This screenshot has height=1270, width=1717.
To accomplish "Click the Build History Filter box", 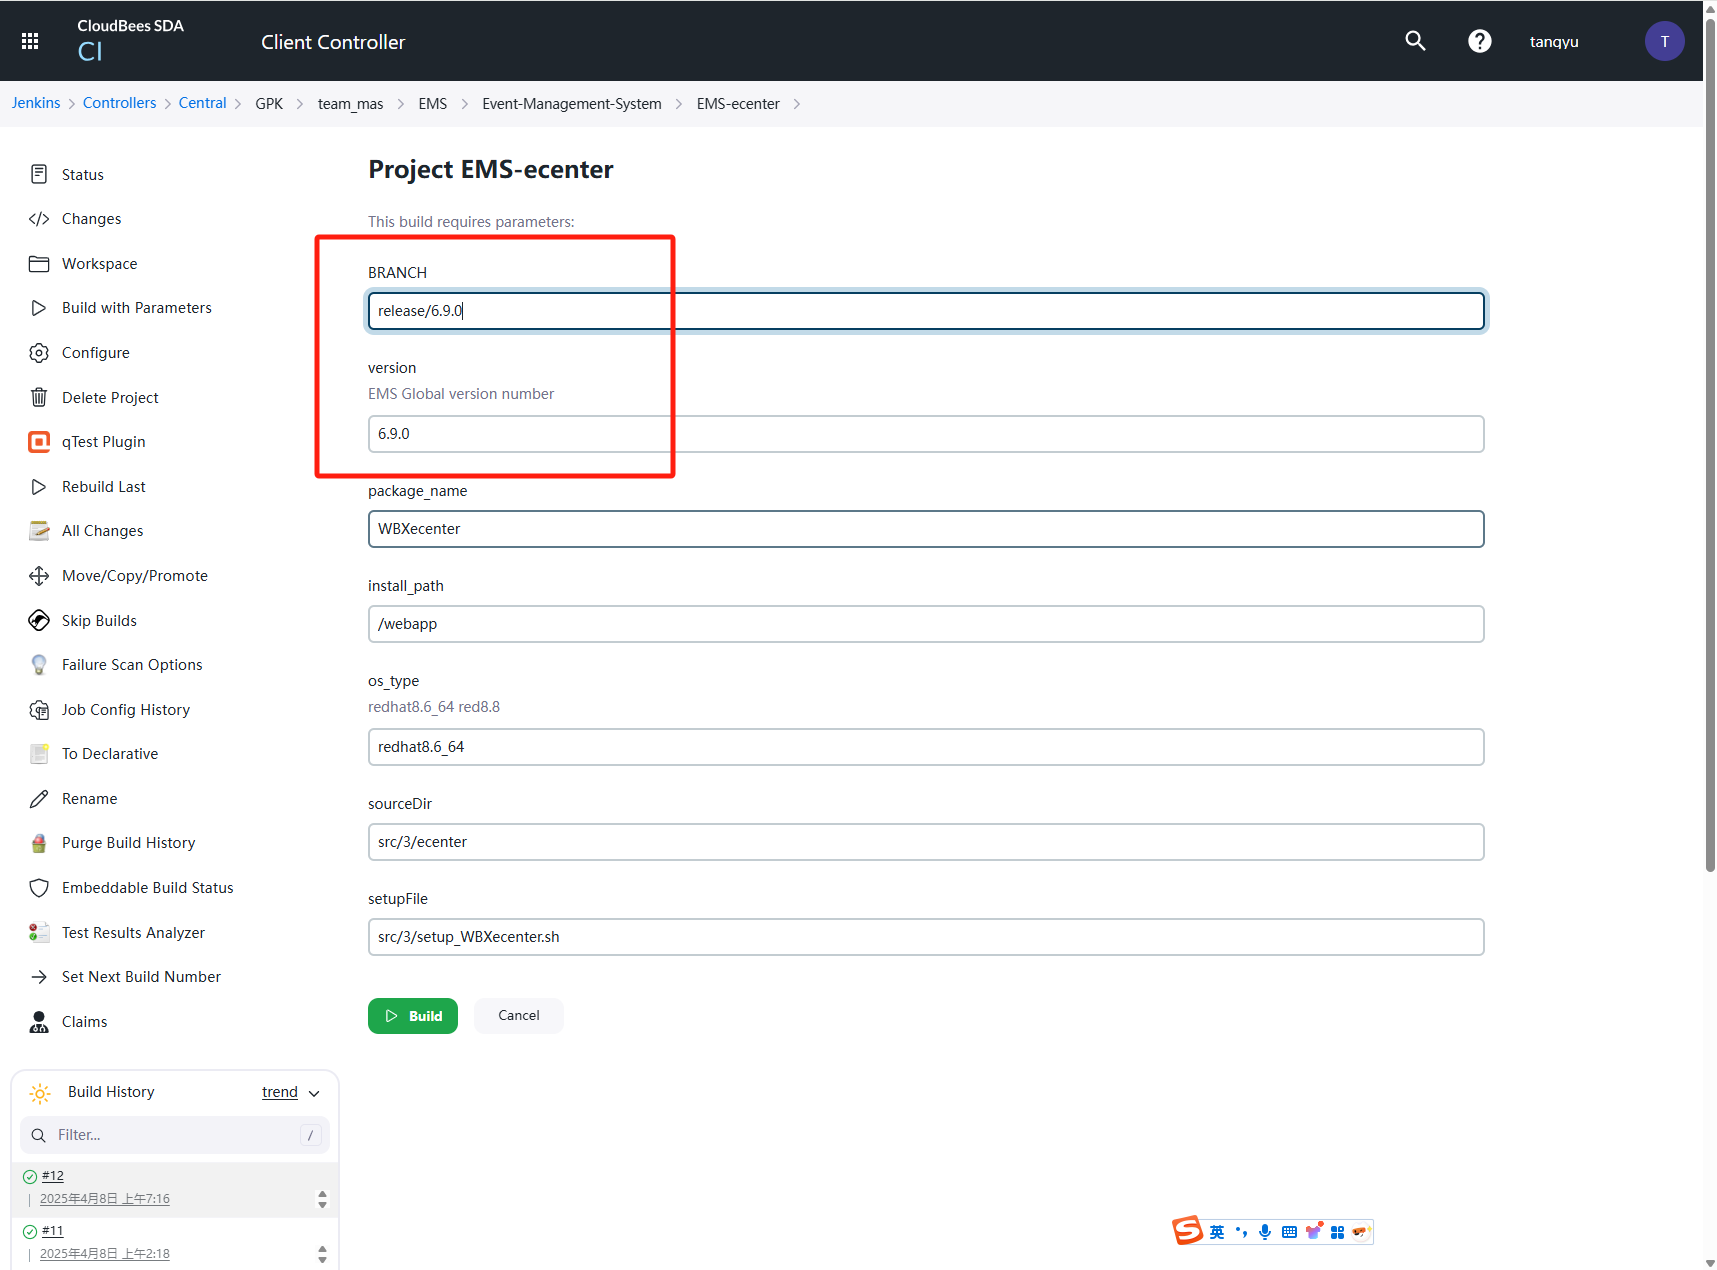I will point(175,1135).
